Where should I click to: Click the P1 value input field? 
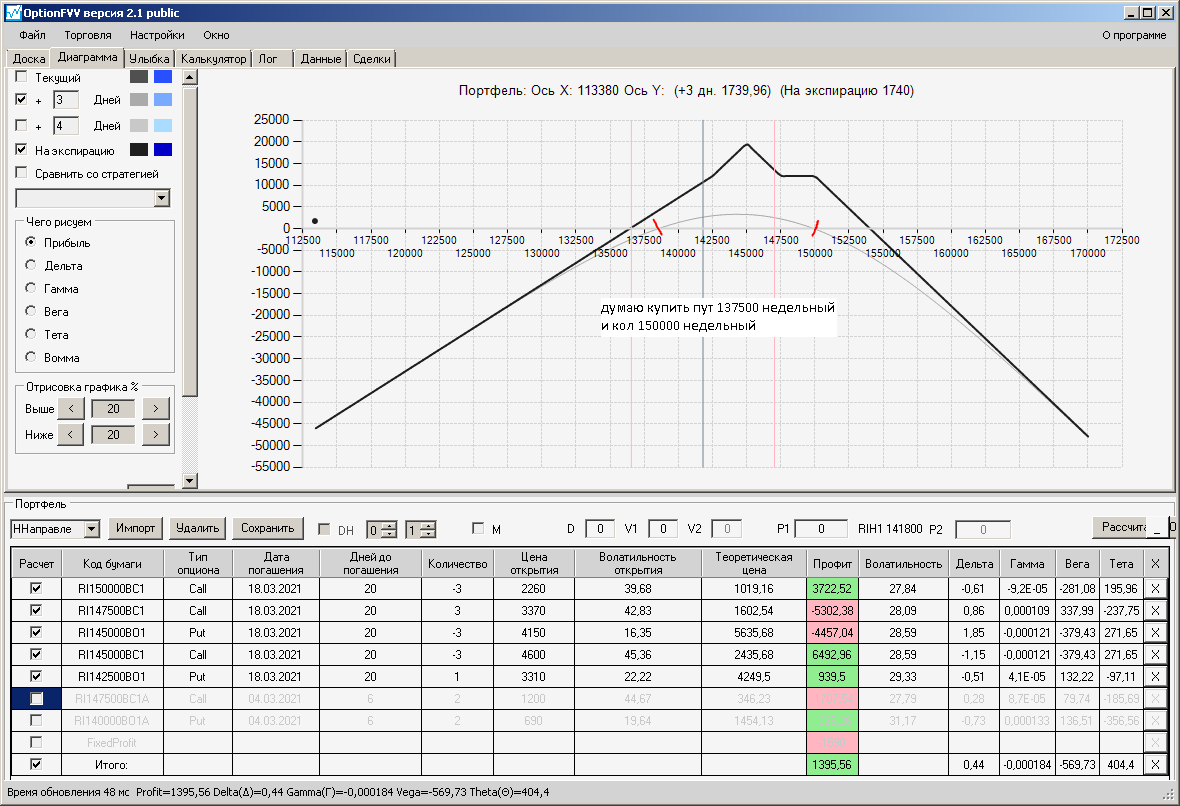click(x=822, y=529)
